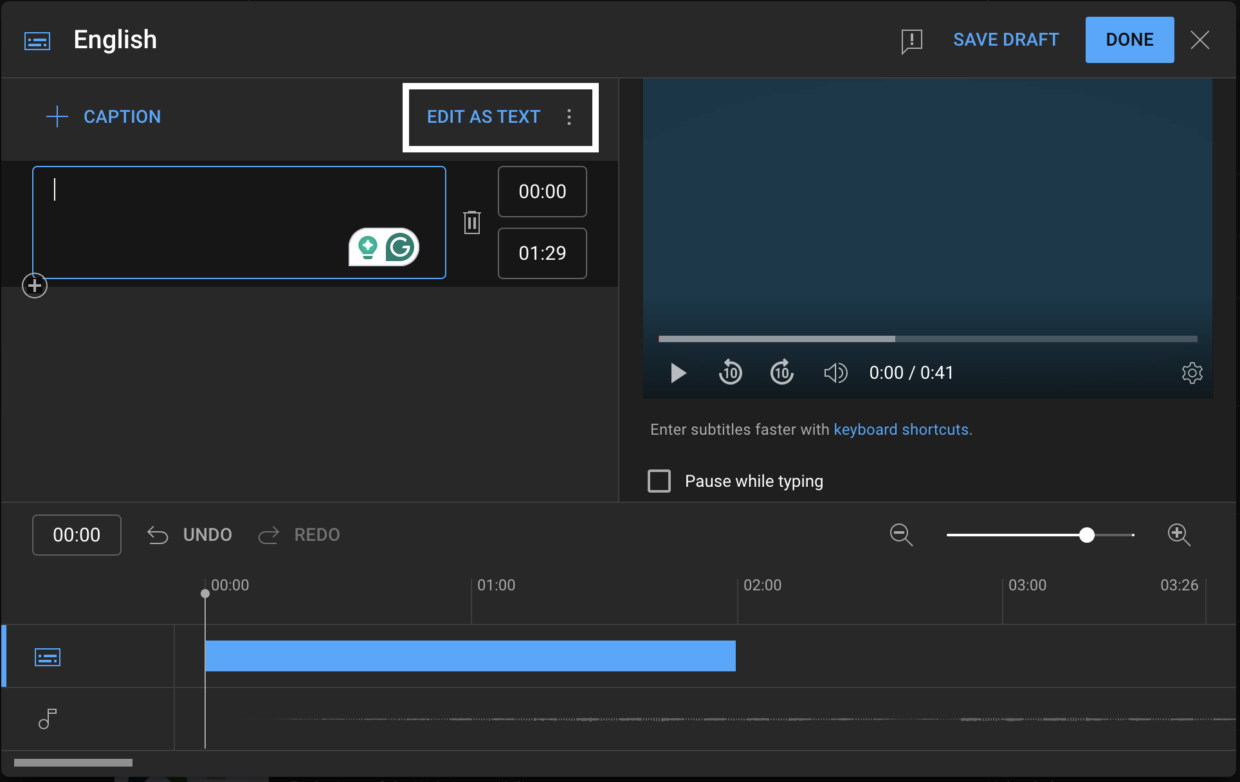Delete the caption using the trash icon
The width and height of the screenshot is (1240, 782).
pyautogui.click(x=471, y=222)
